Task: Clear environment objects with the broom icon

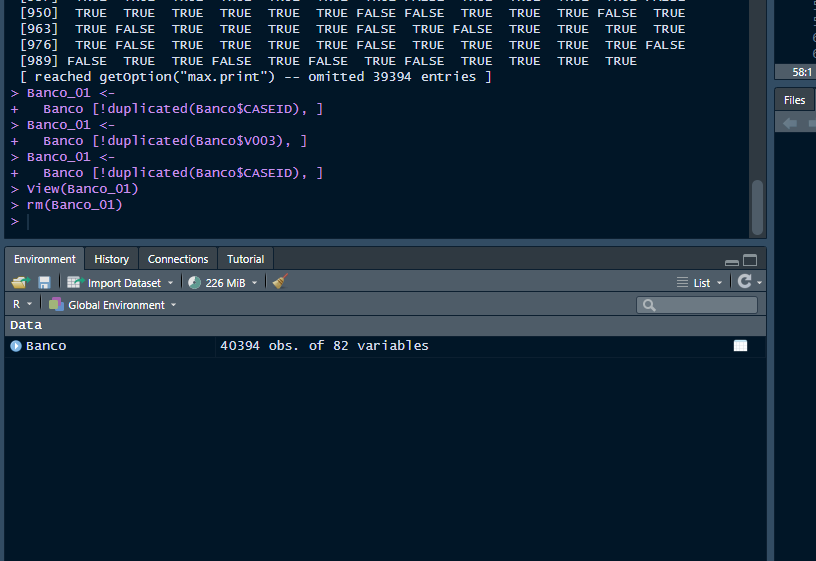Action: click(280, 283)
